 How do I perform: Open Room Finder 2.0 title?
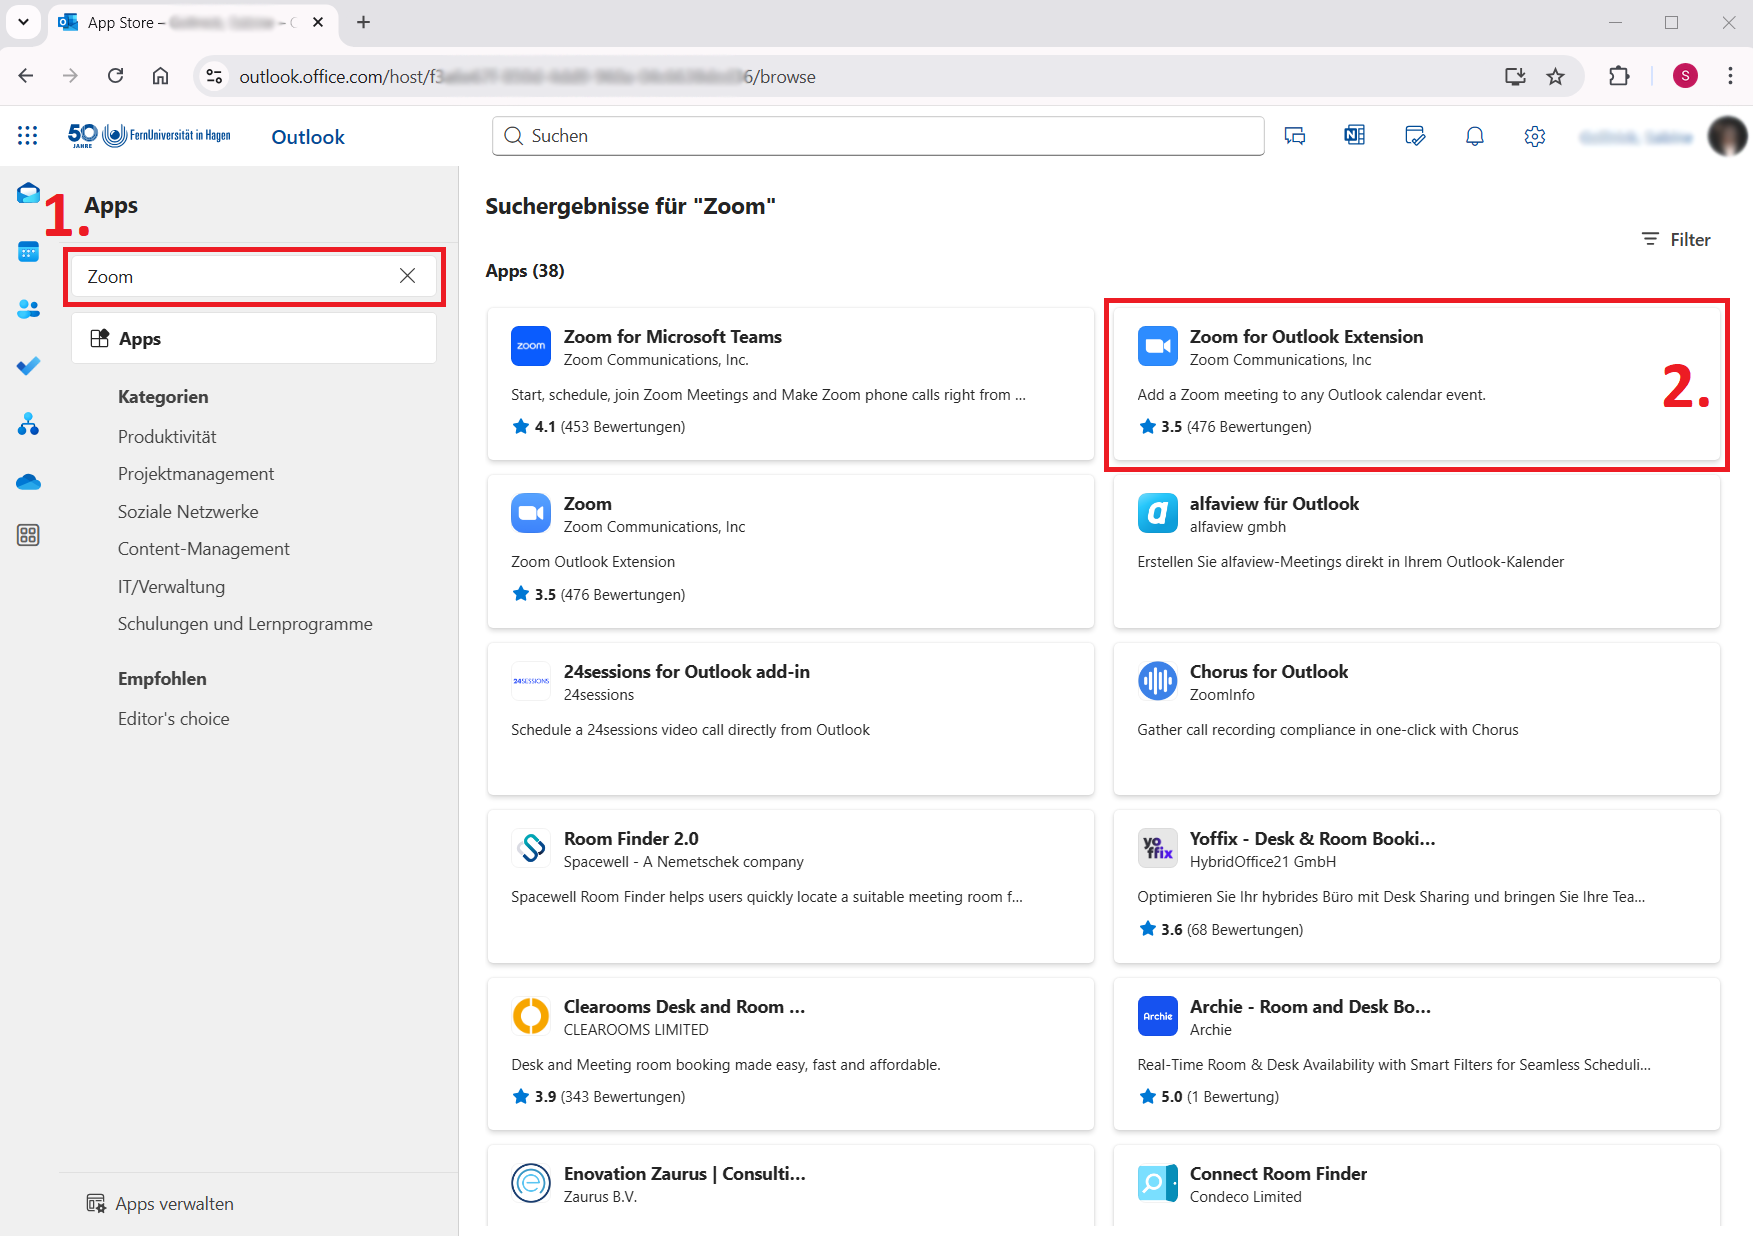click(631, 839)
